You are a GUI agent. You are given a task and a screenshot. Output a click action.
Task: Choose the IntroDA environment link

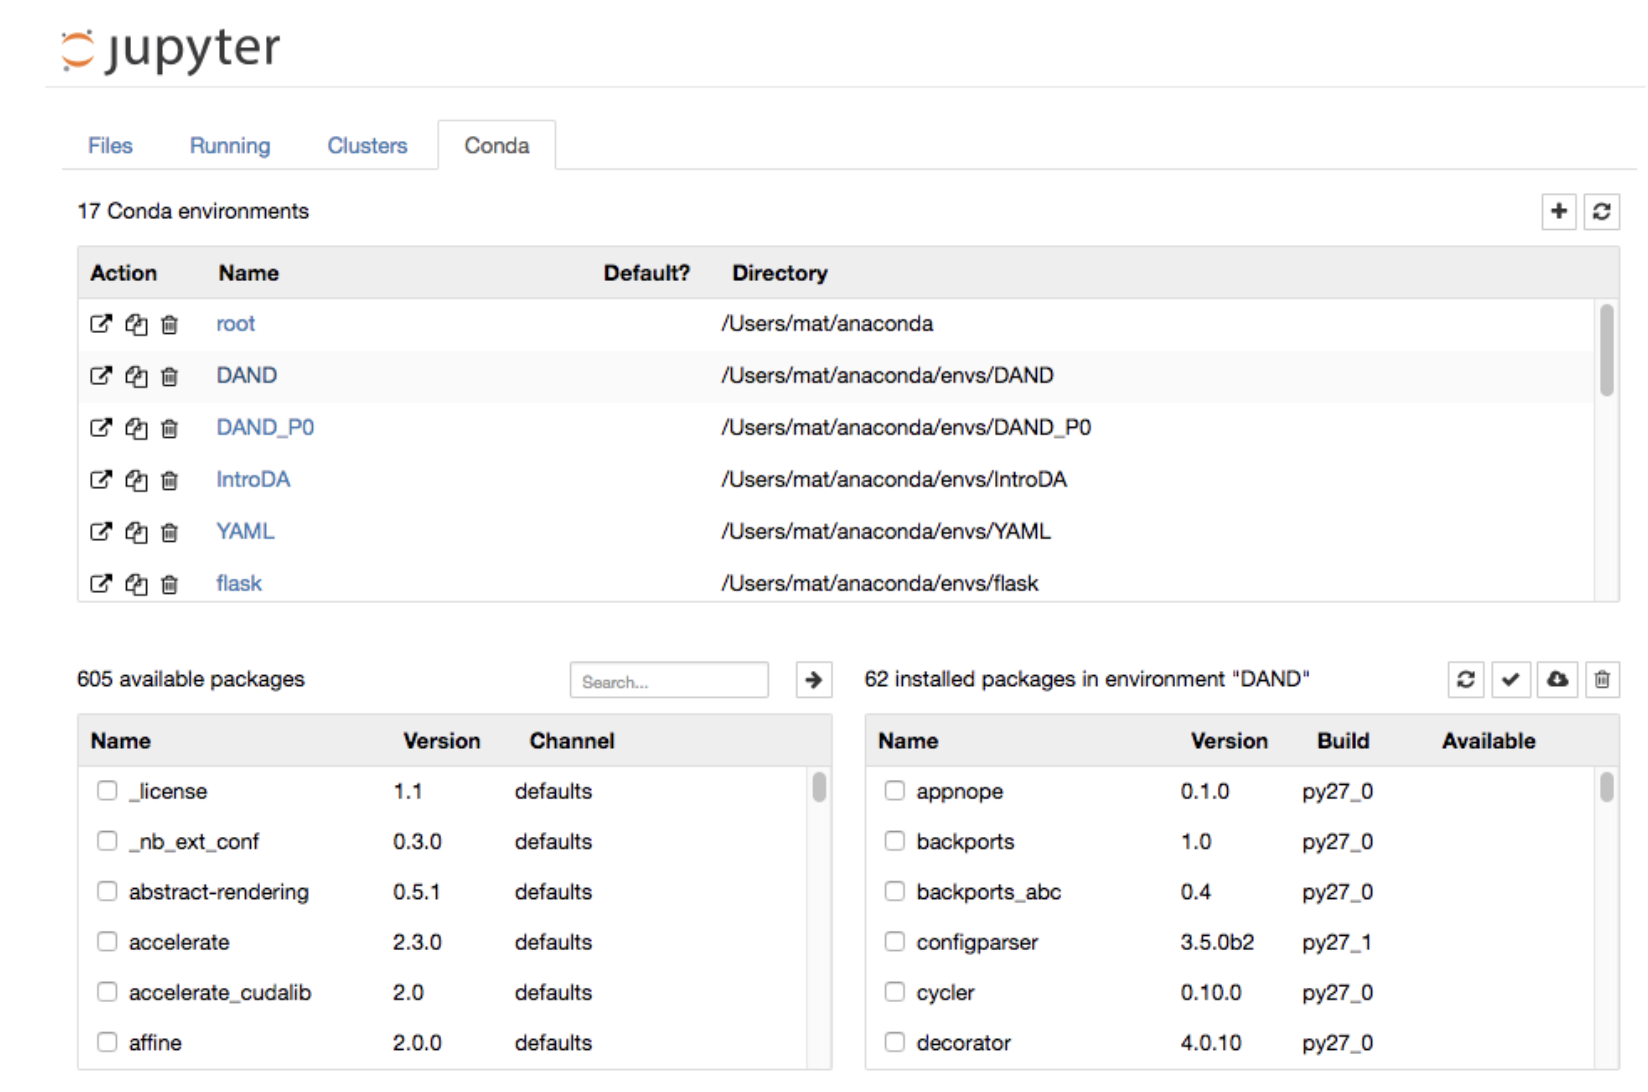pos(253,480)
